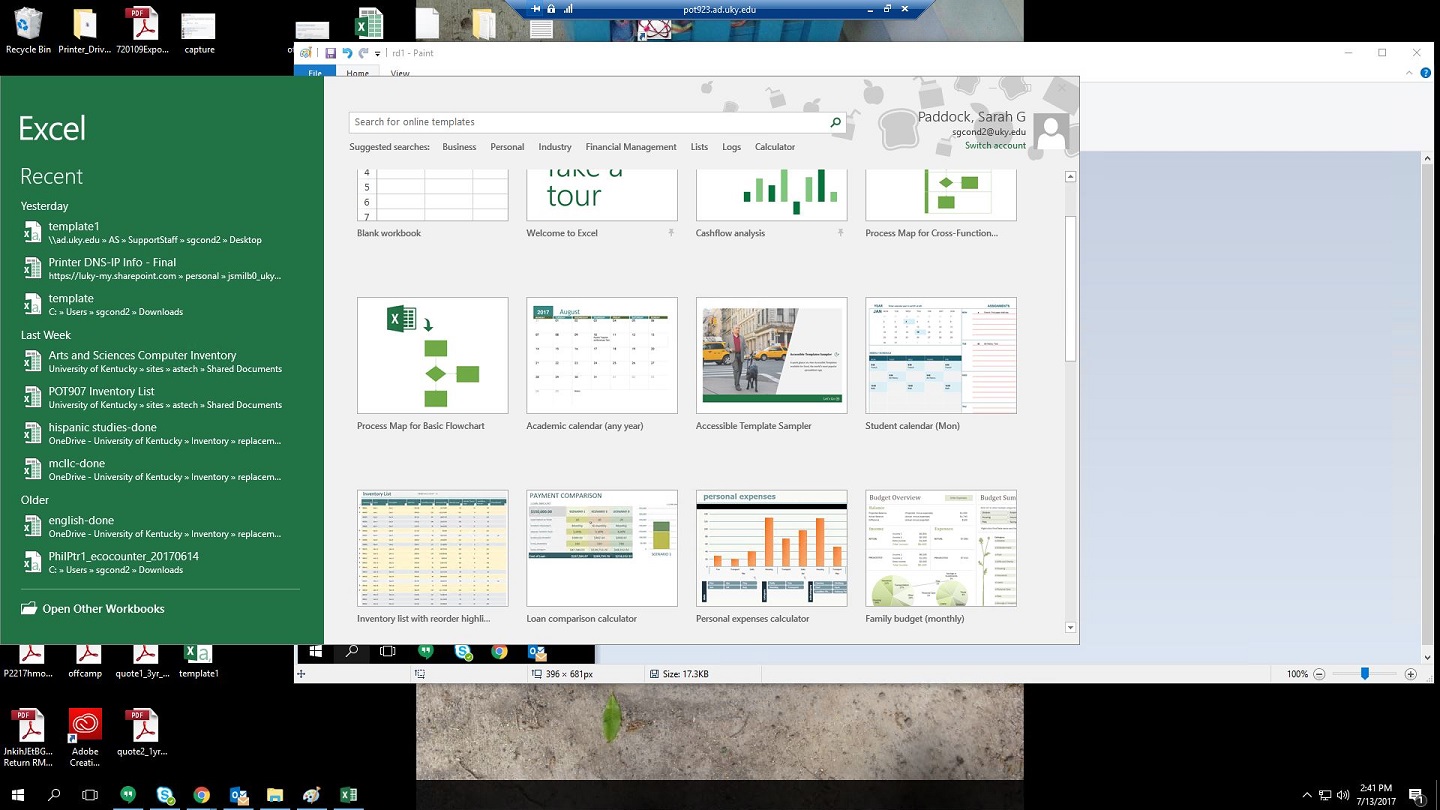Screen dimensions: 1440x810
Task: Click Paint's zoom slider handle
Action: (x=1365, y=674)
